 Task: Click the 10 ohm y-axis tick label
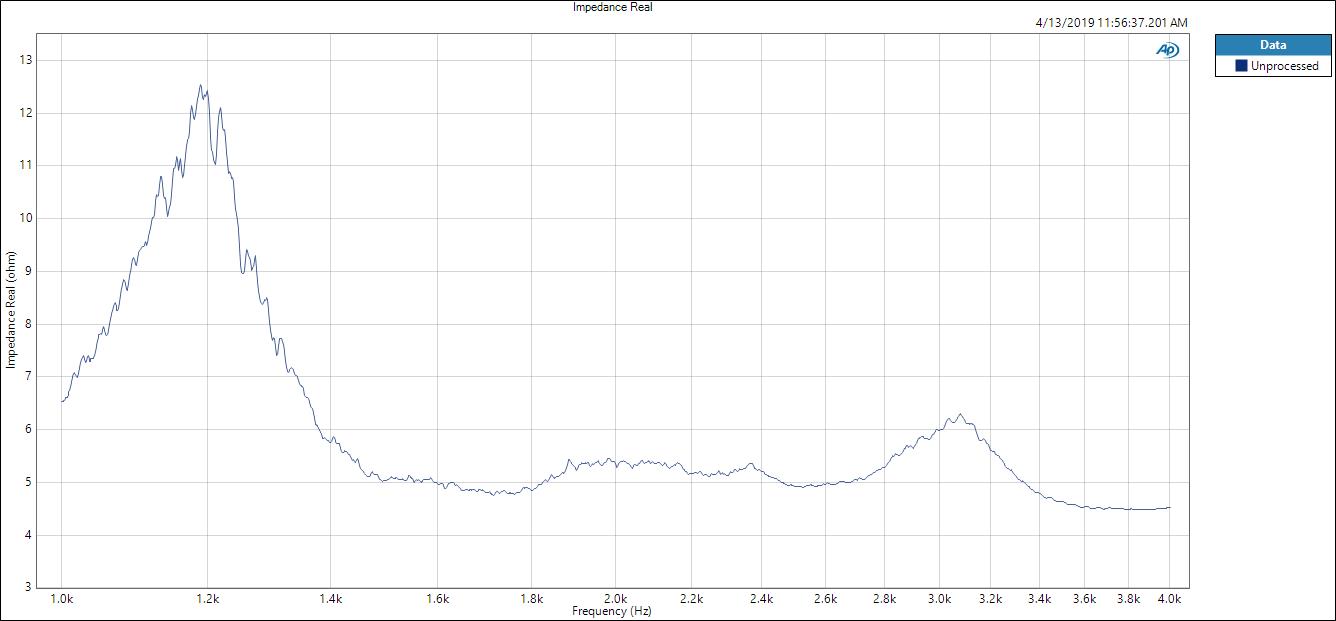click(x=26, y=218)
